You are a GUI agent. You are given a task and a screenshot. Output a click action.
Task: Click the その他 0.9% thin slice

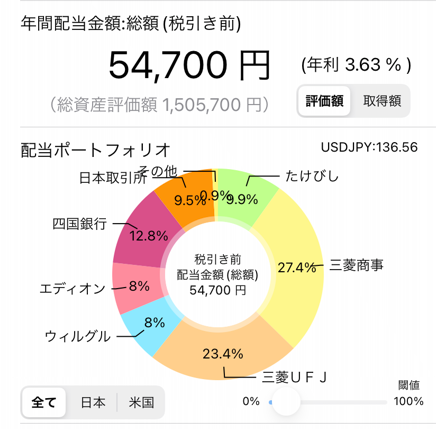[216, 195]
